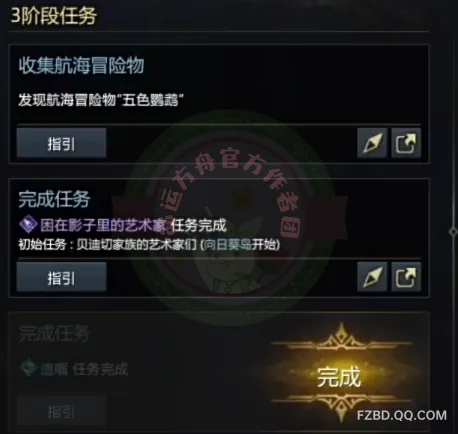This screenshot has height=434, width=458.
Task: Click the FZBD.QQ.COM watermark
Action: click(402, 416)
